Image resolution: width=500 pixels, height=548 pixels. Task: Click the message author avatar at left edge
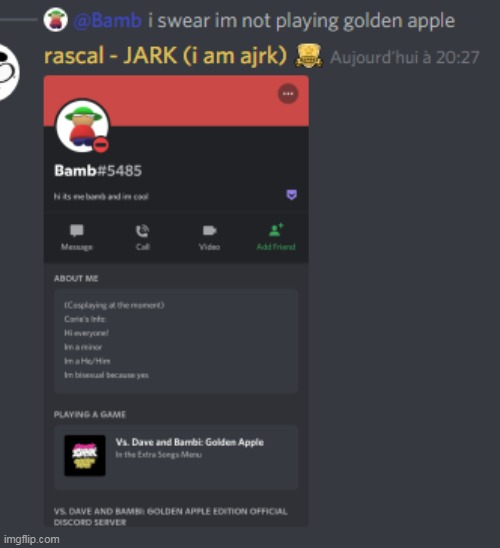coord(8,72)
